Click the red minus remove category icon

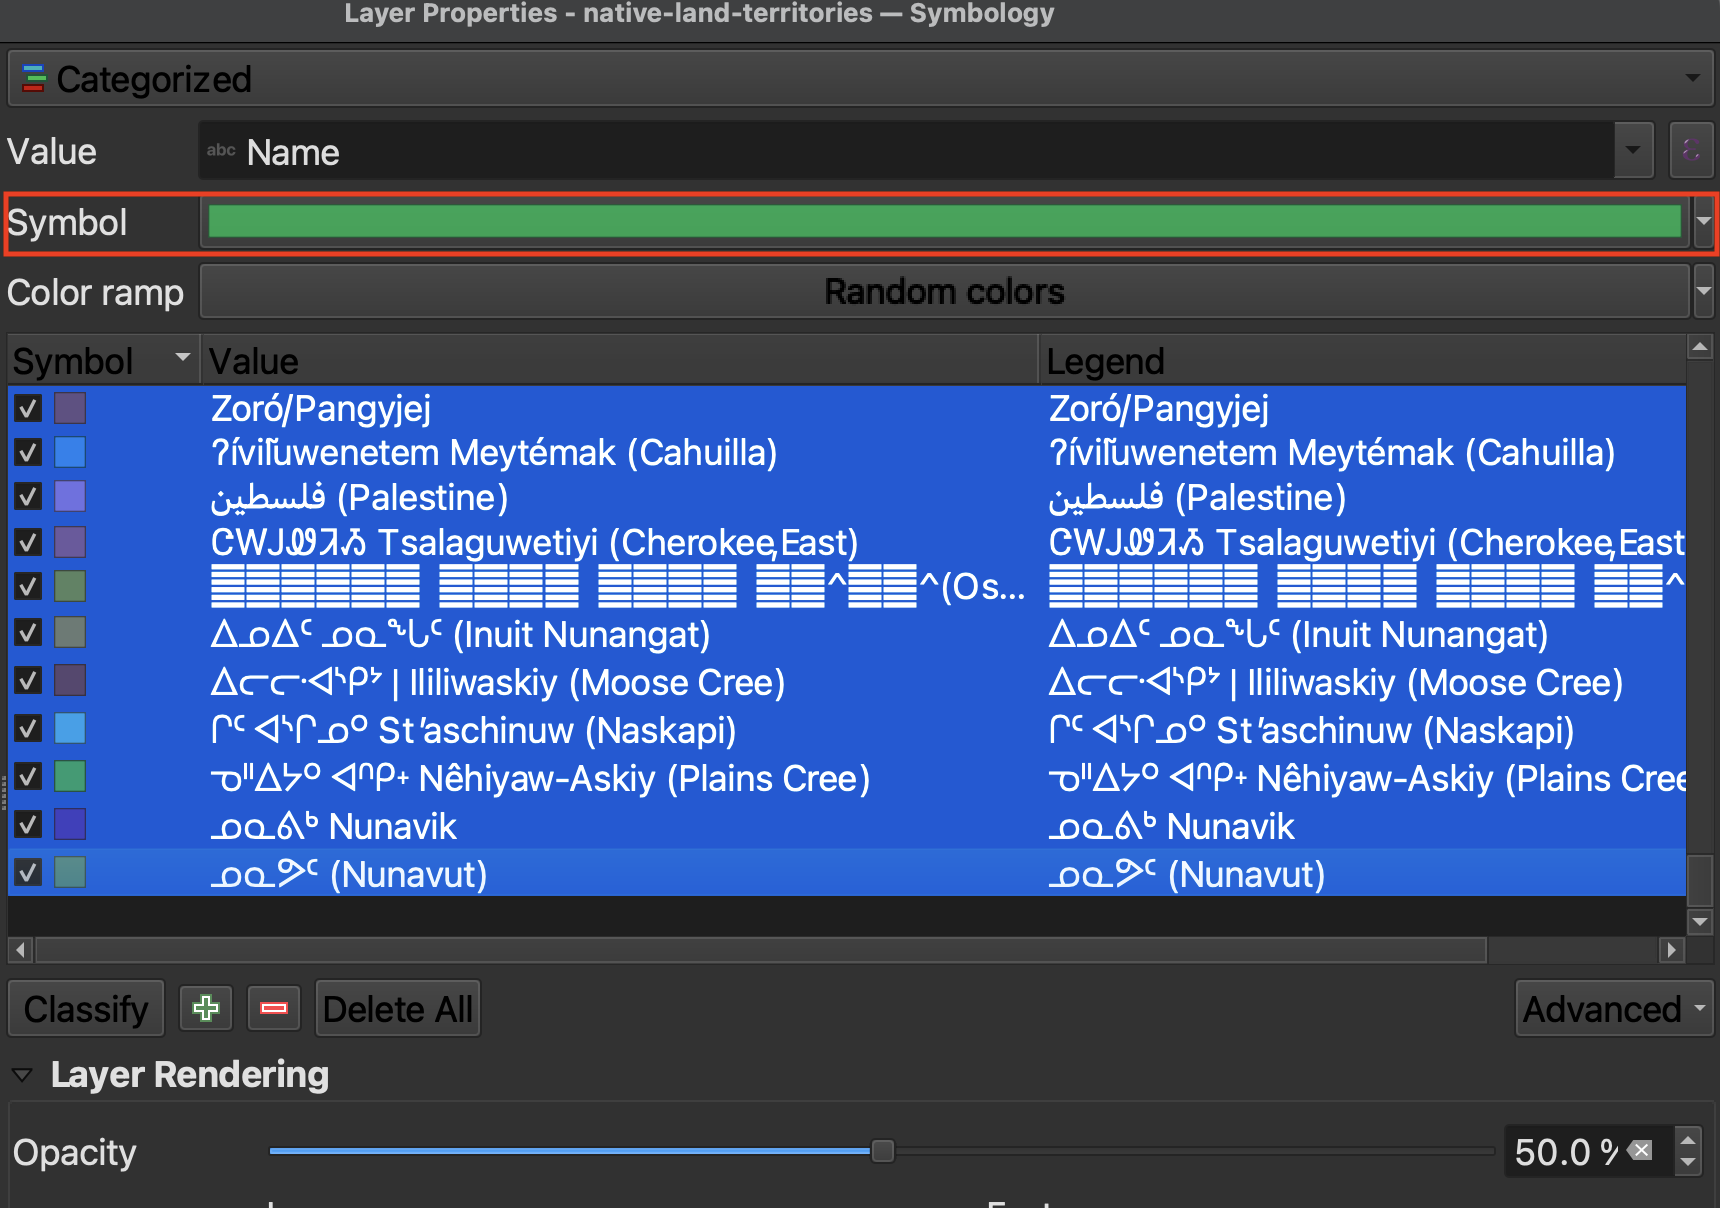coord(274,1008)
